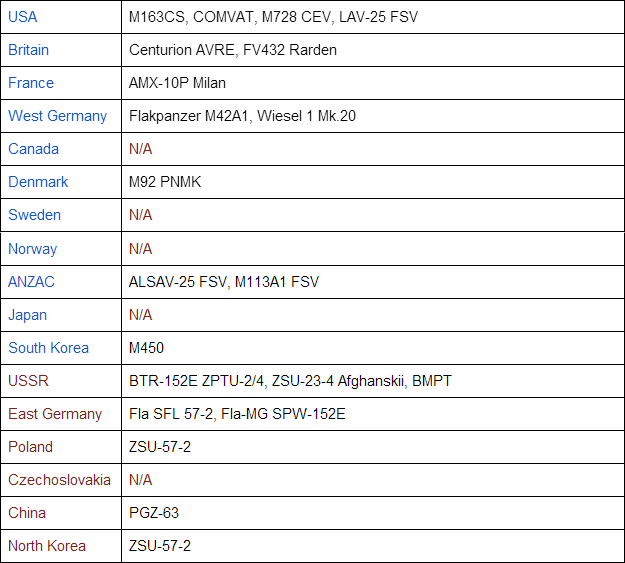625x563 pixels.
Task: Click 'ZSU-57-2' in the North Korea row
Action: [x=160, y=546]
